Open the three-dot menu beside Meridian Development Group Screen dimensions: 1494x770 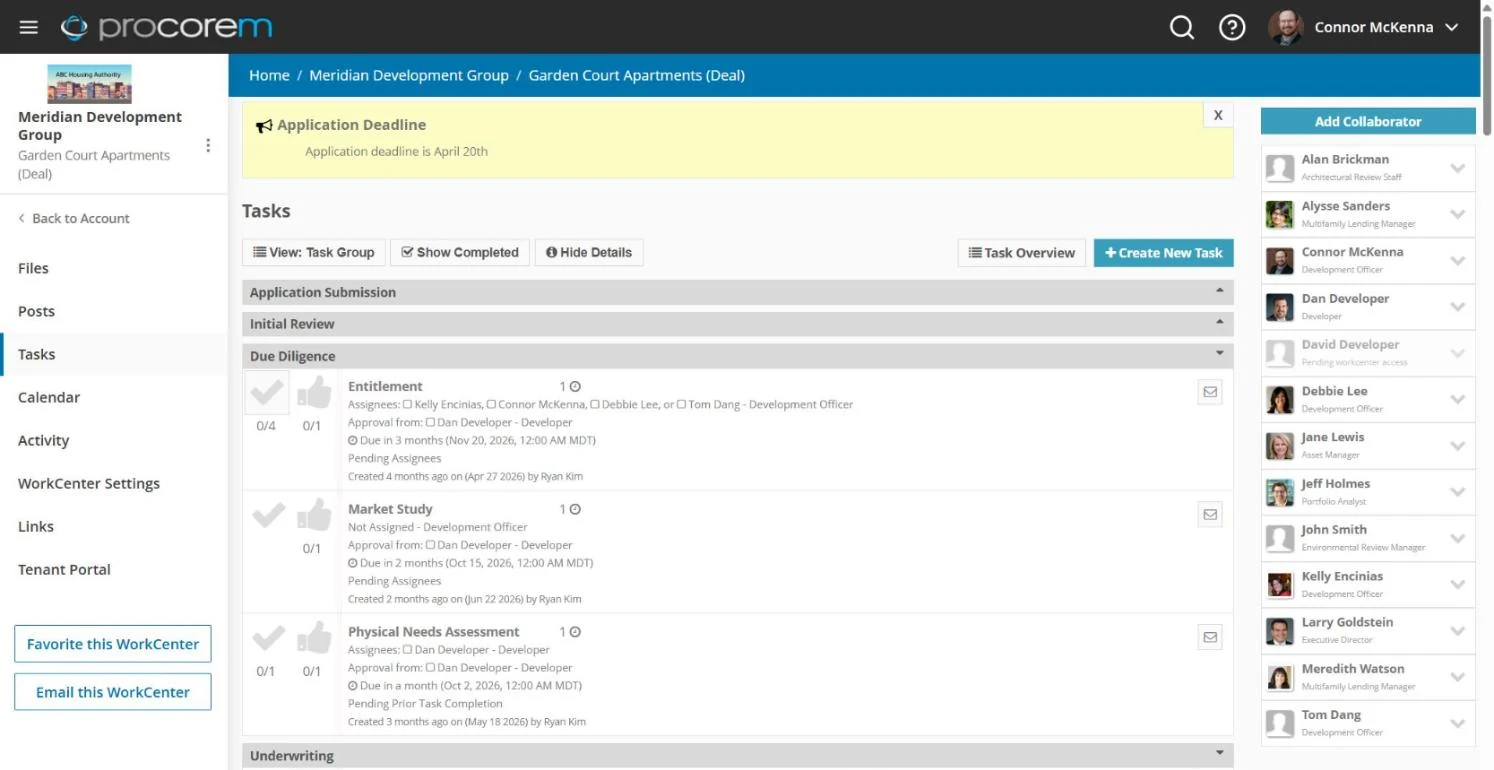coord(208,146)
